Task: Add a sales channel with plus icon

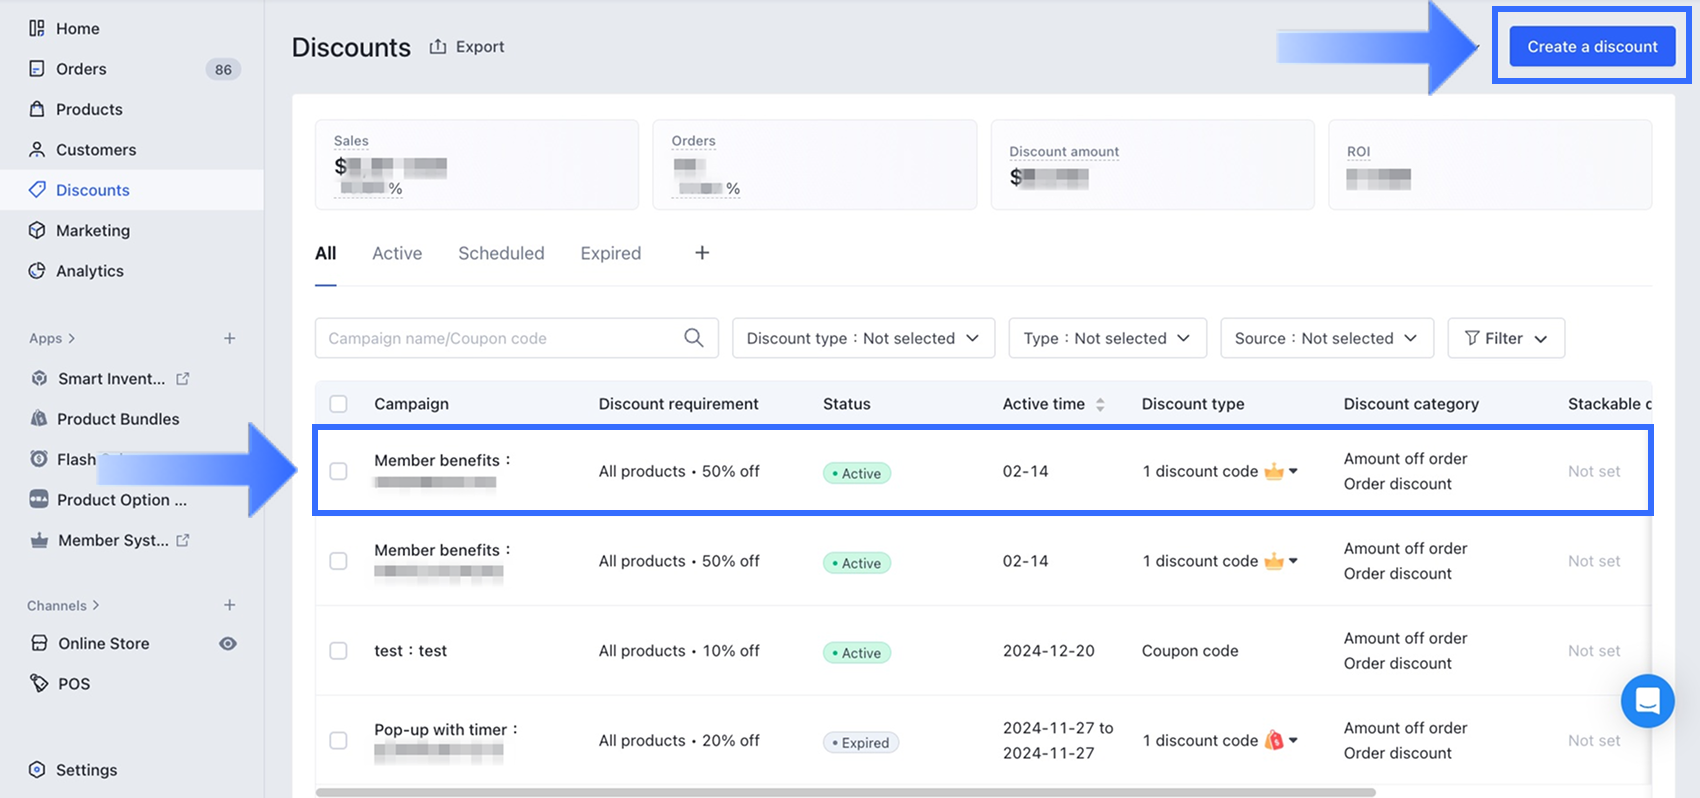Action: 229,605
